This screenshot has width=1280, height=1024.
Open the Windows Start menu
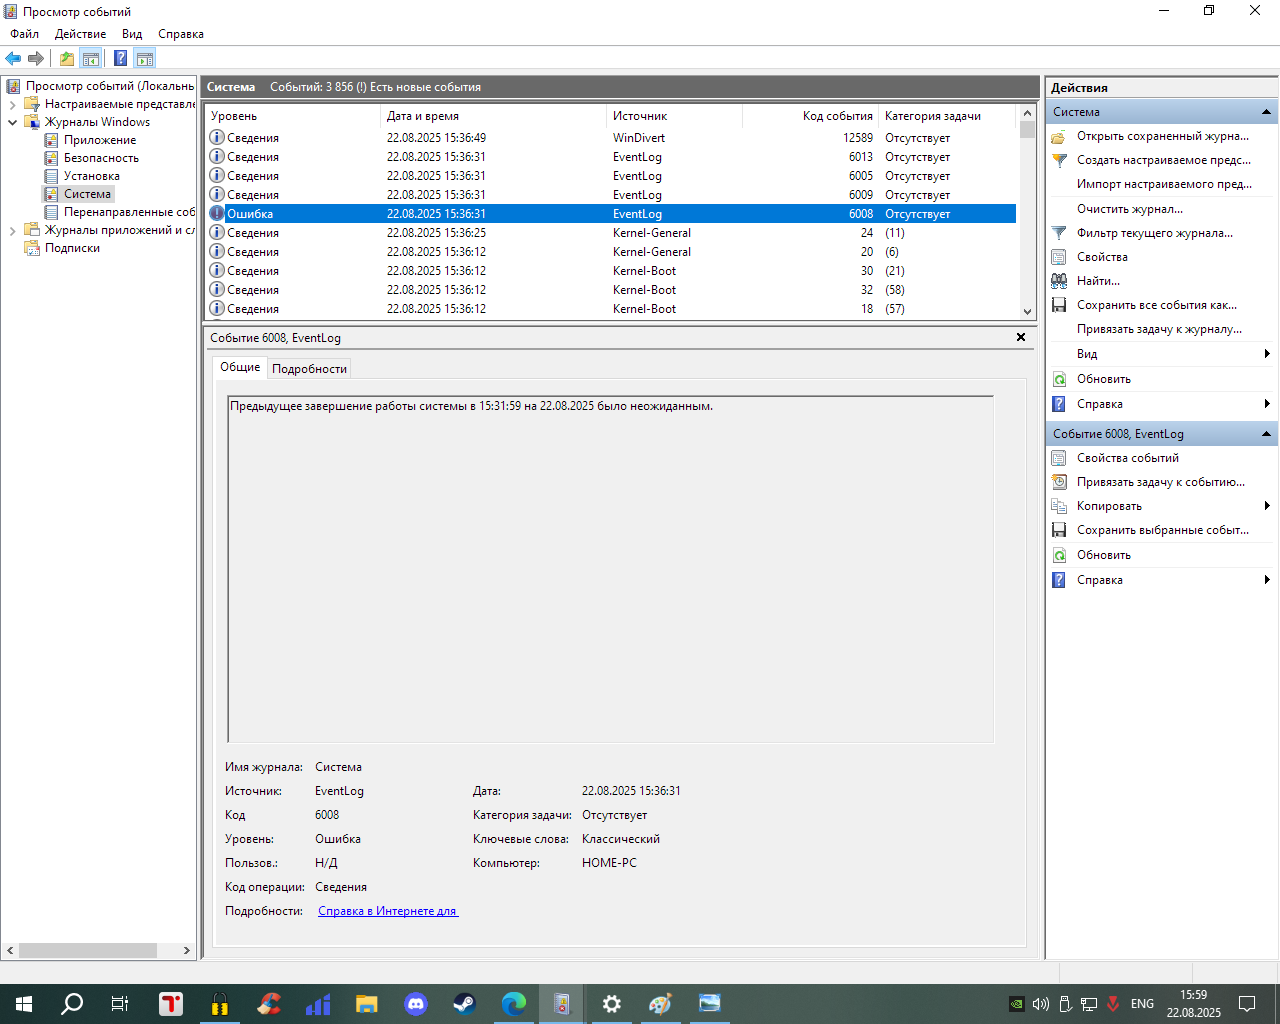coord(24,1004)
